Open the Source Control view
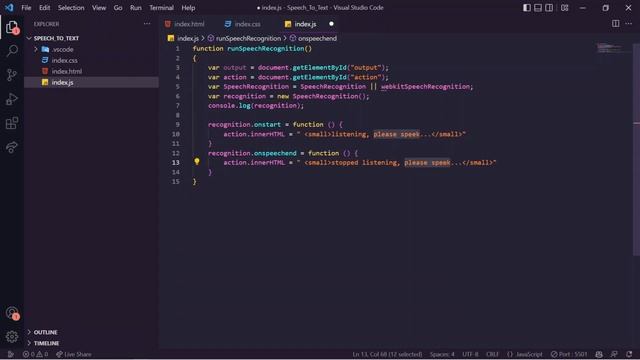Viewport: 640px width, 360px height. click(12, 75)
